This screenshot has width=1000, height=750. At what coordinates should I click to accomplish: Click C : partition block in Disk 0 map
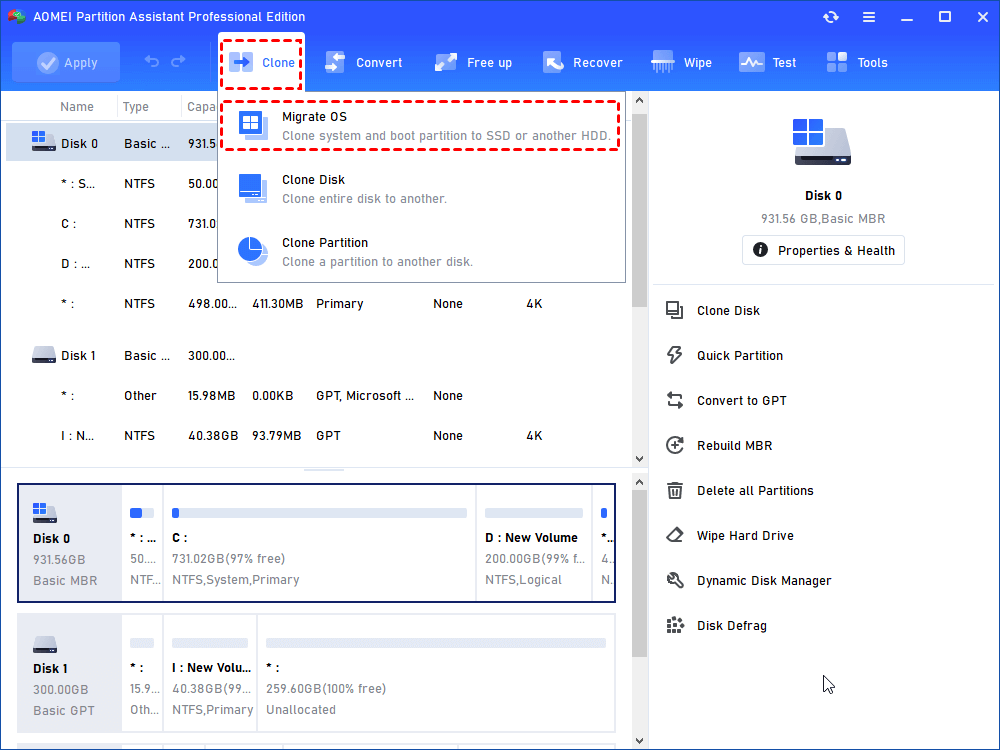320,543
